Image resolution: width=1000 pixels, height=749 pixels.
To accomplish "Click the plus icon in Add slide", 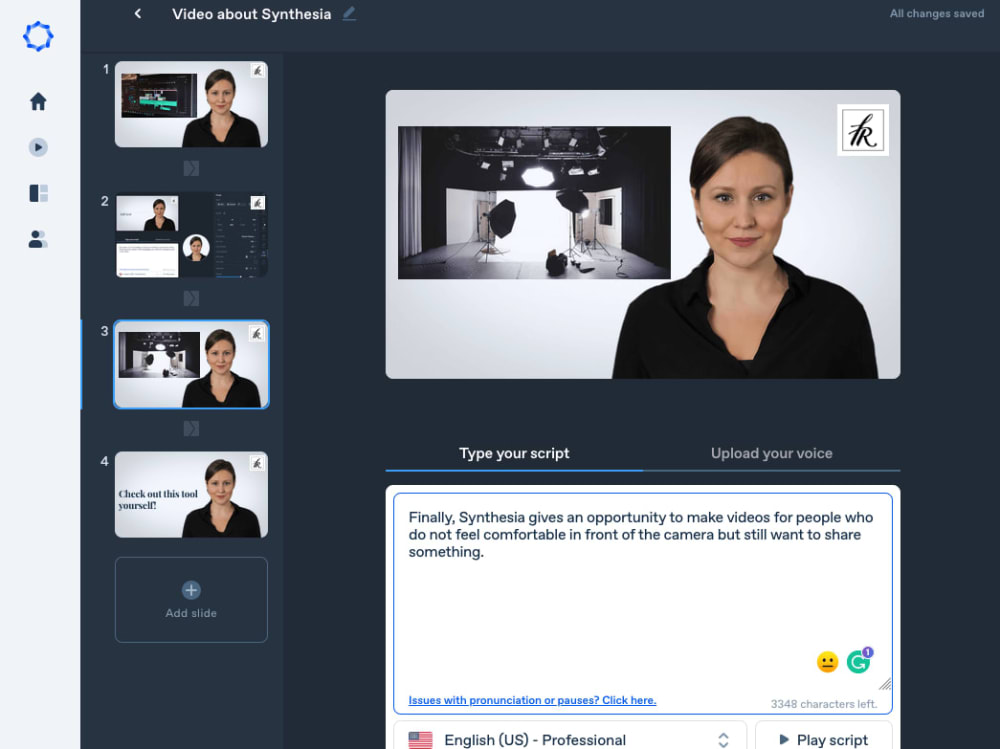I will click(x=191, y=590).
